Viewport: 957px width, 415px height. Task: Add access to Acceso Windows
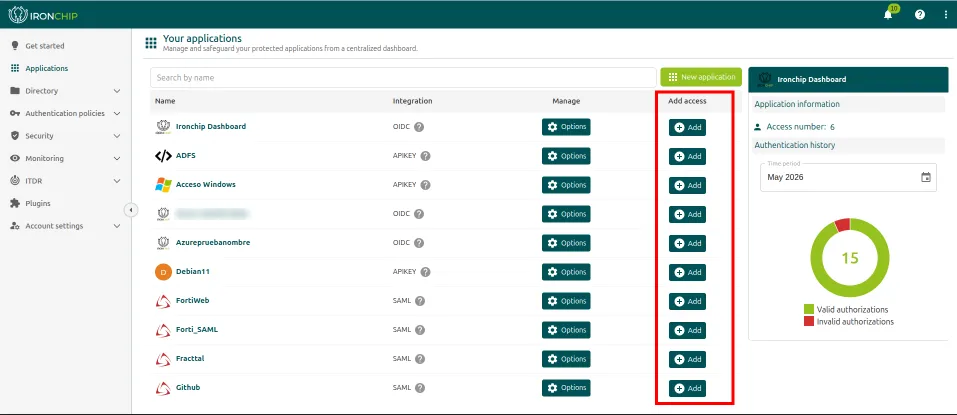pyautogui.click(x=687, y=186)
